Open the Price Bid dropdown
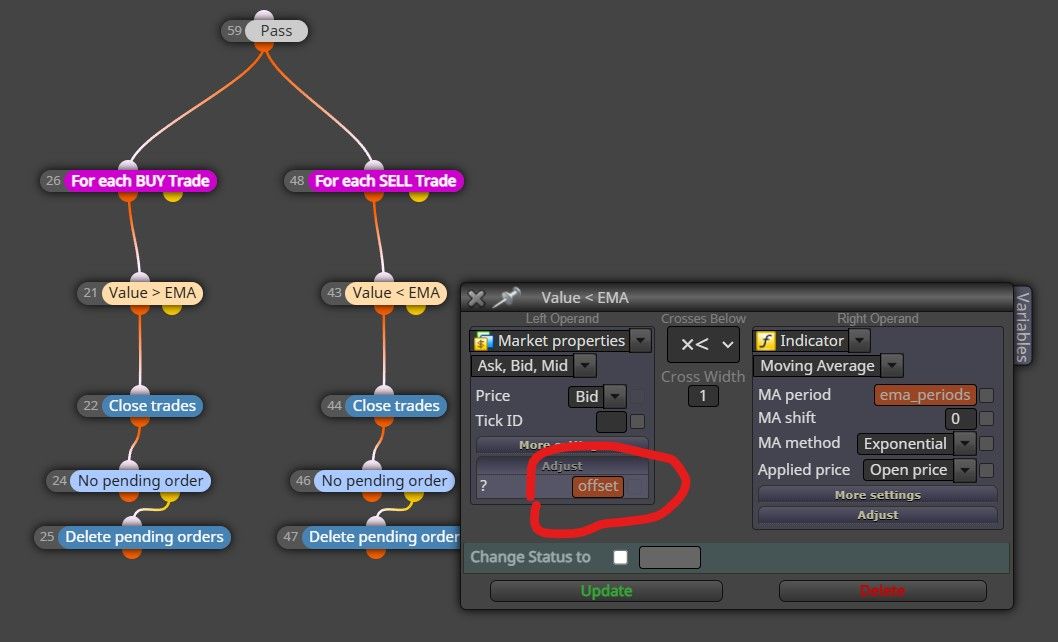 [x=615, y=396]
